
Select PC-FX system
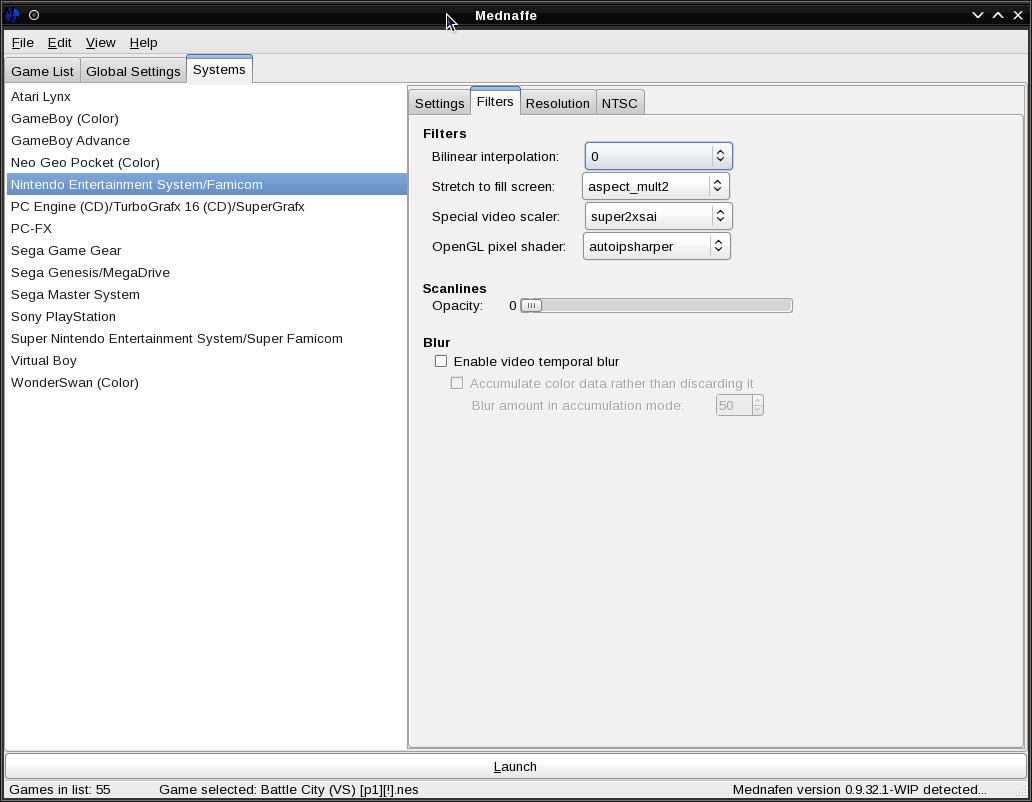pyautogui.click(x=207, y=228)
